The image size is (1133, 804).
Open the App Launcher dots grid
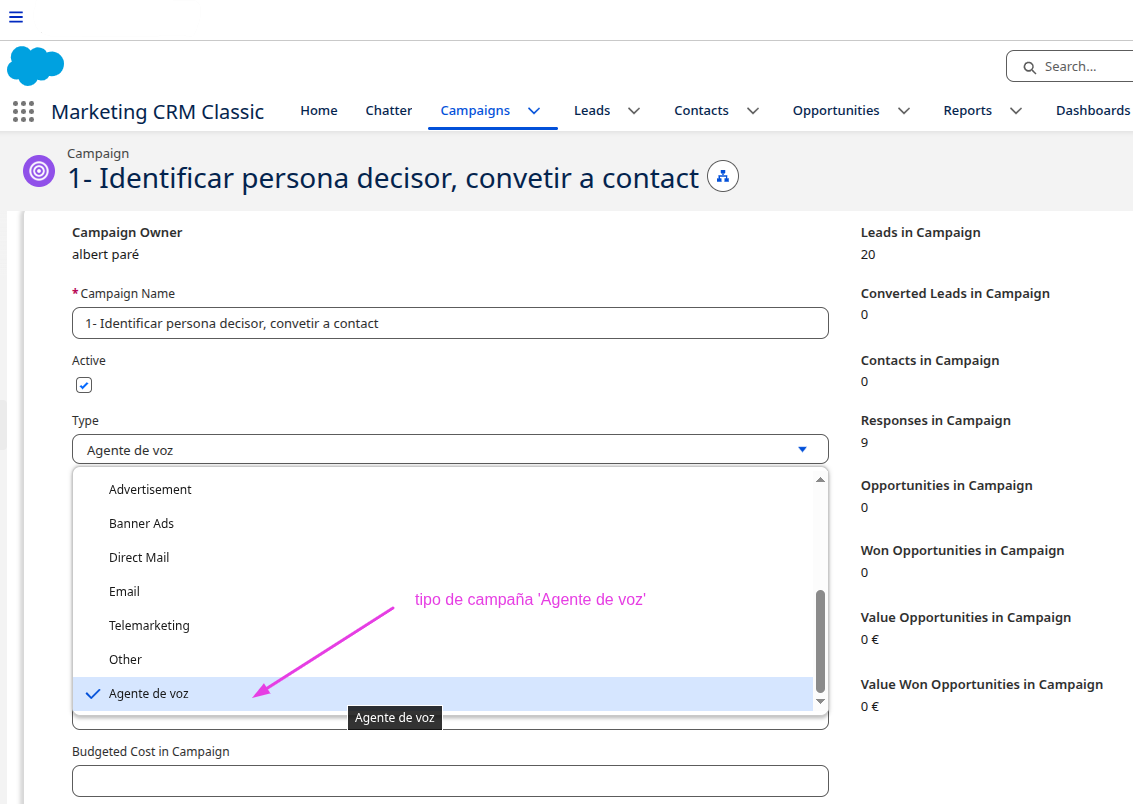[x=24, y=111]
